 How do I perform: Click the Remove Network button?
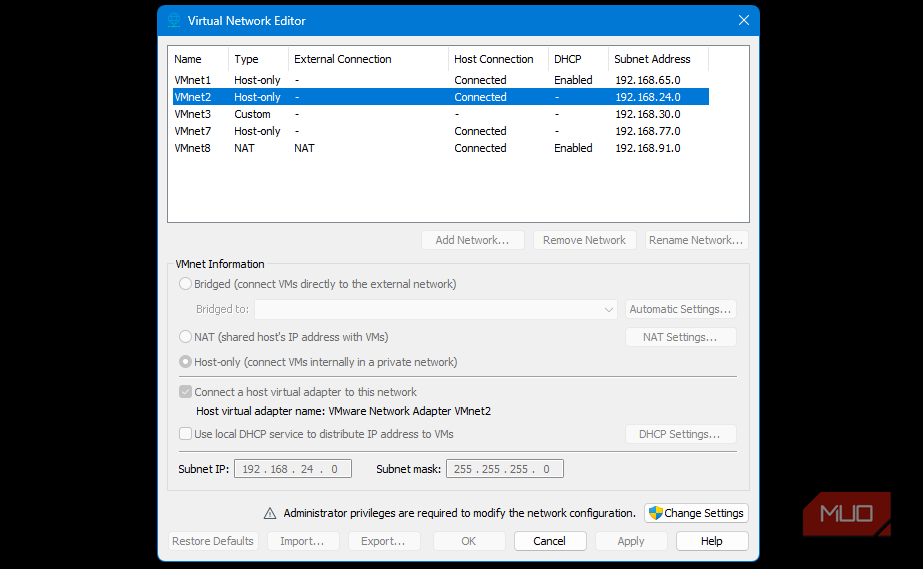point(584,240)
